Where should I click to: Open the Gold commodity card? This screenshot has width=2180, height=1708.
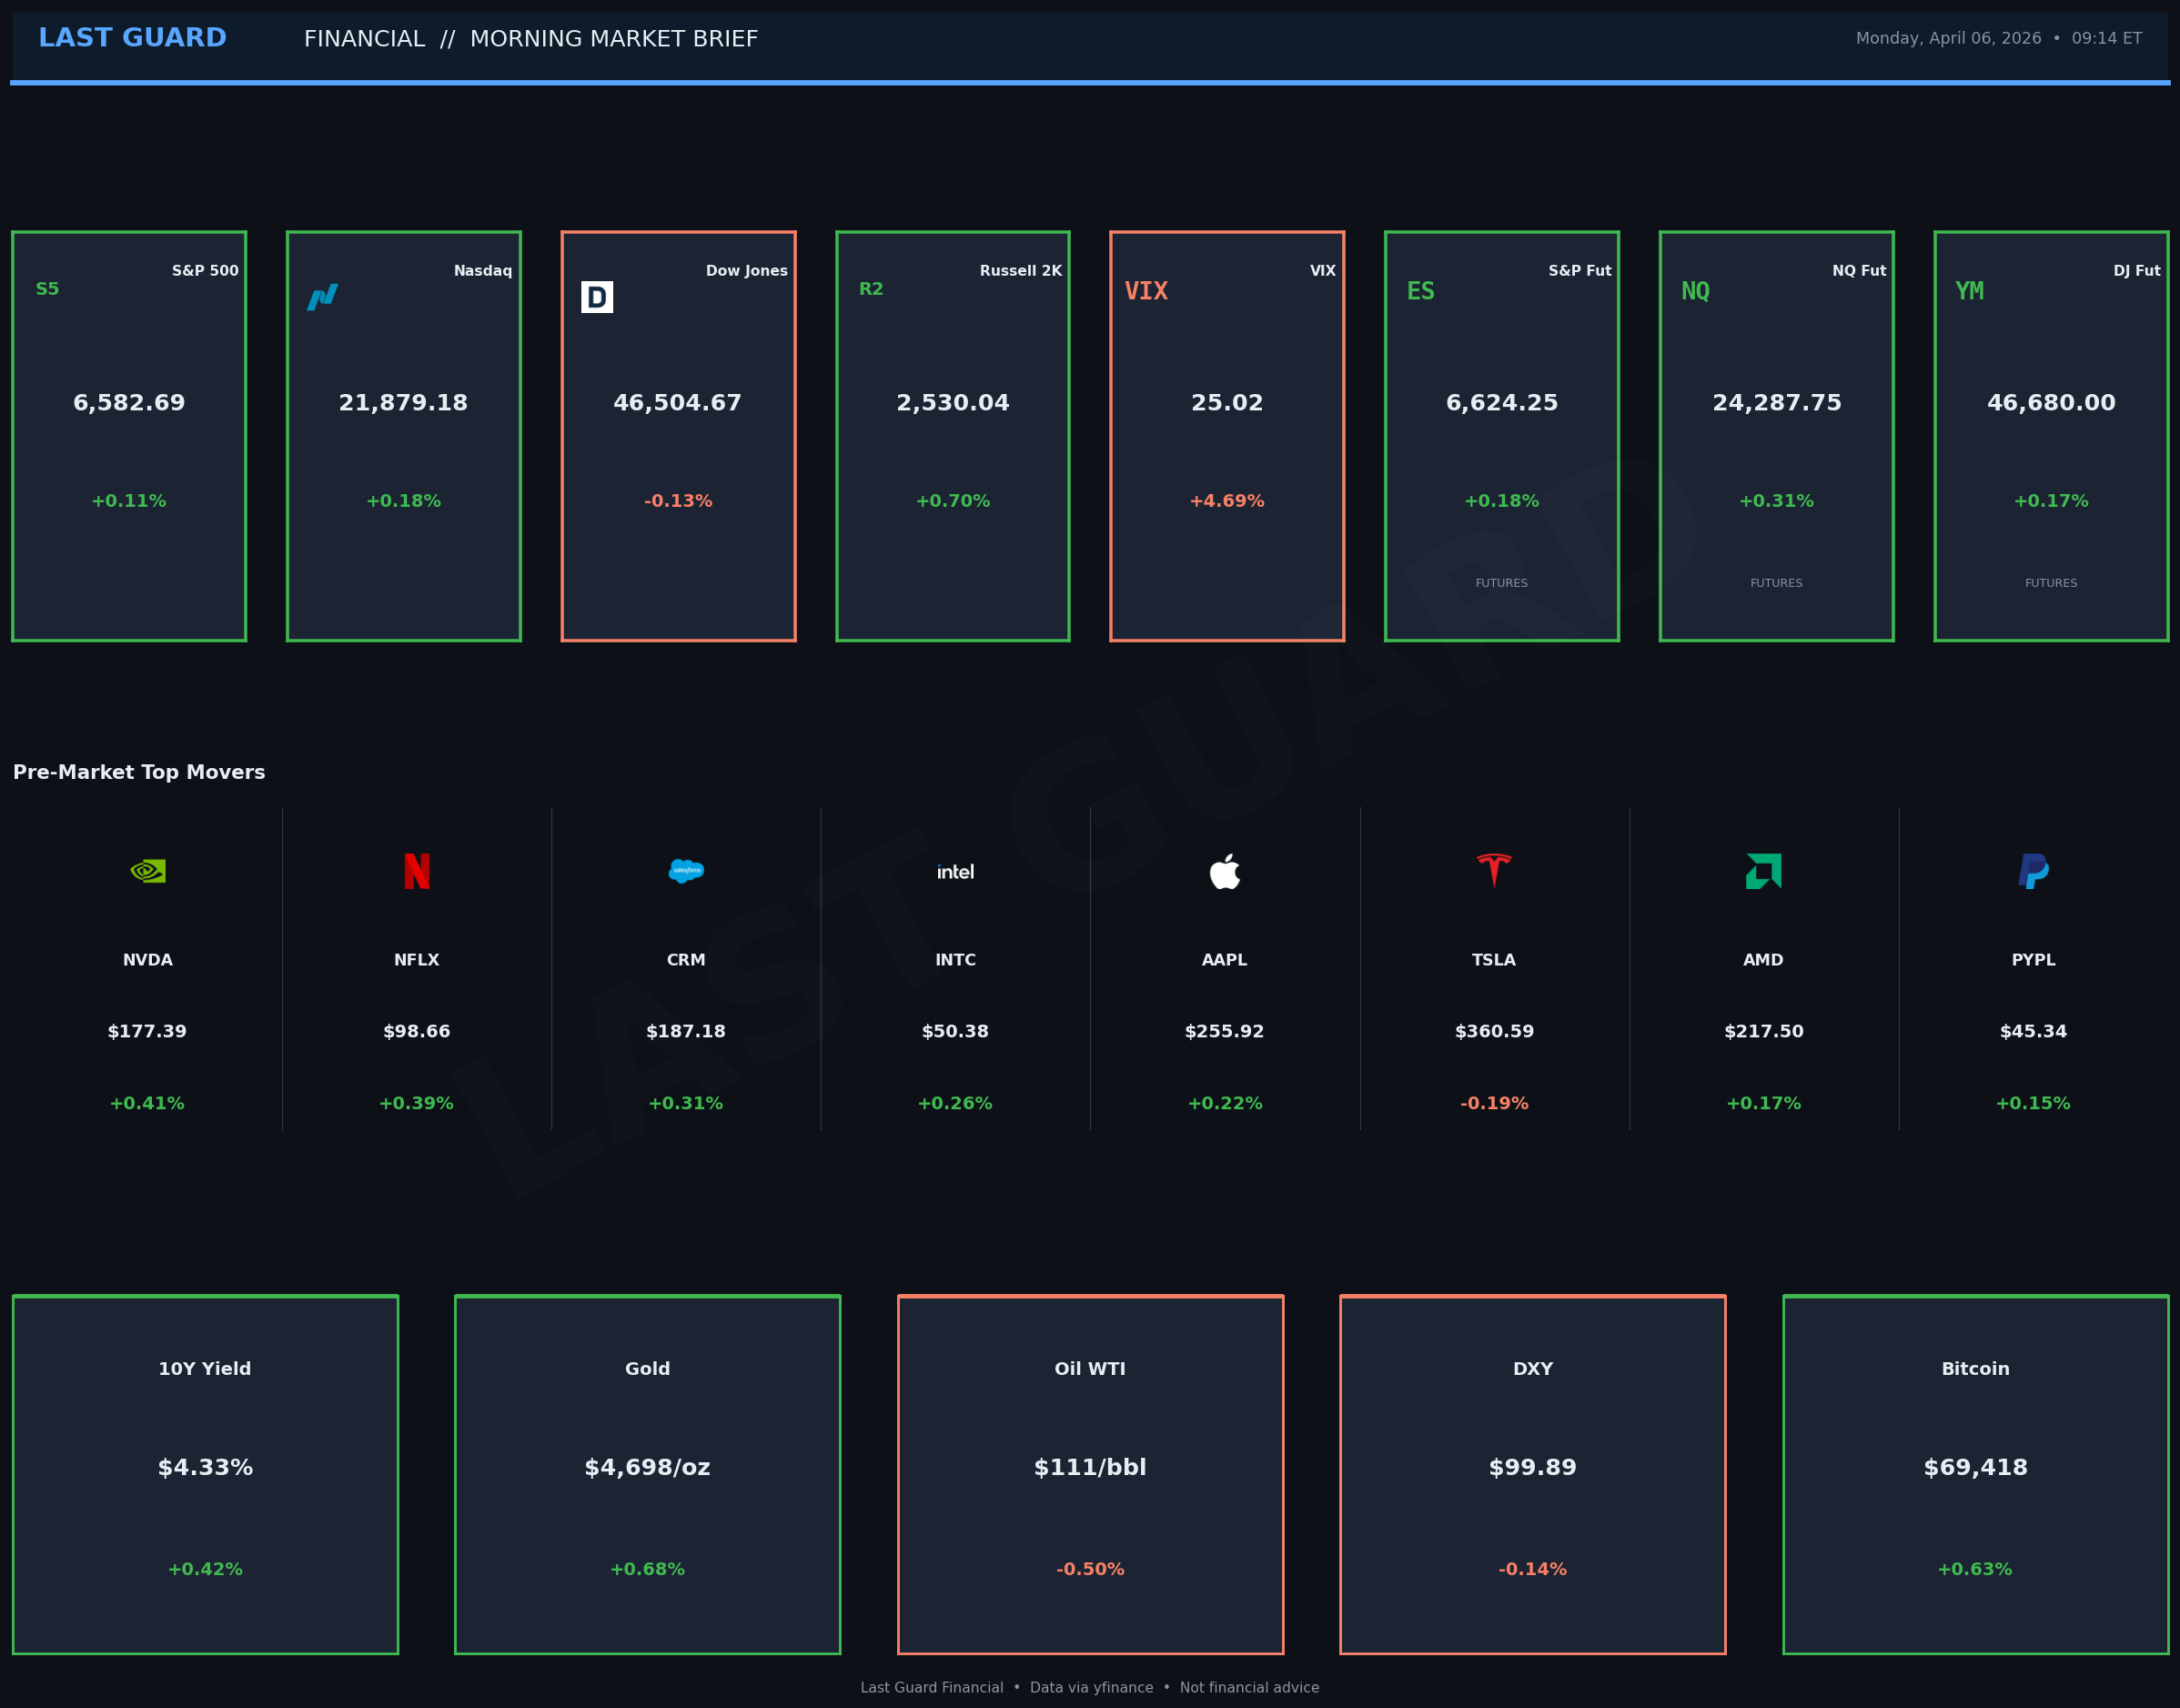click(647, 1474)
